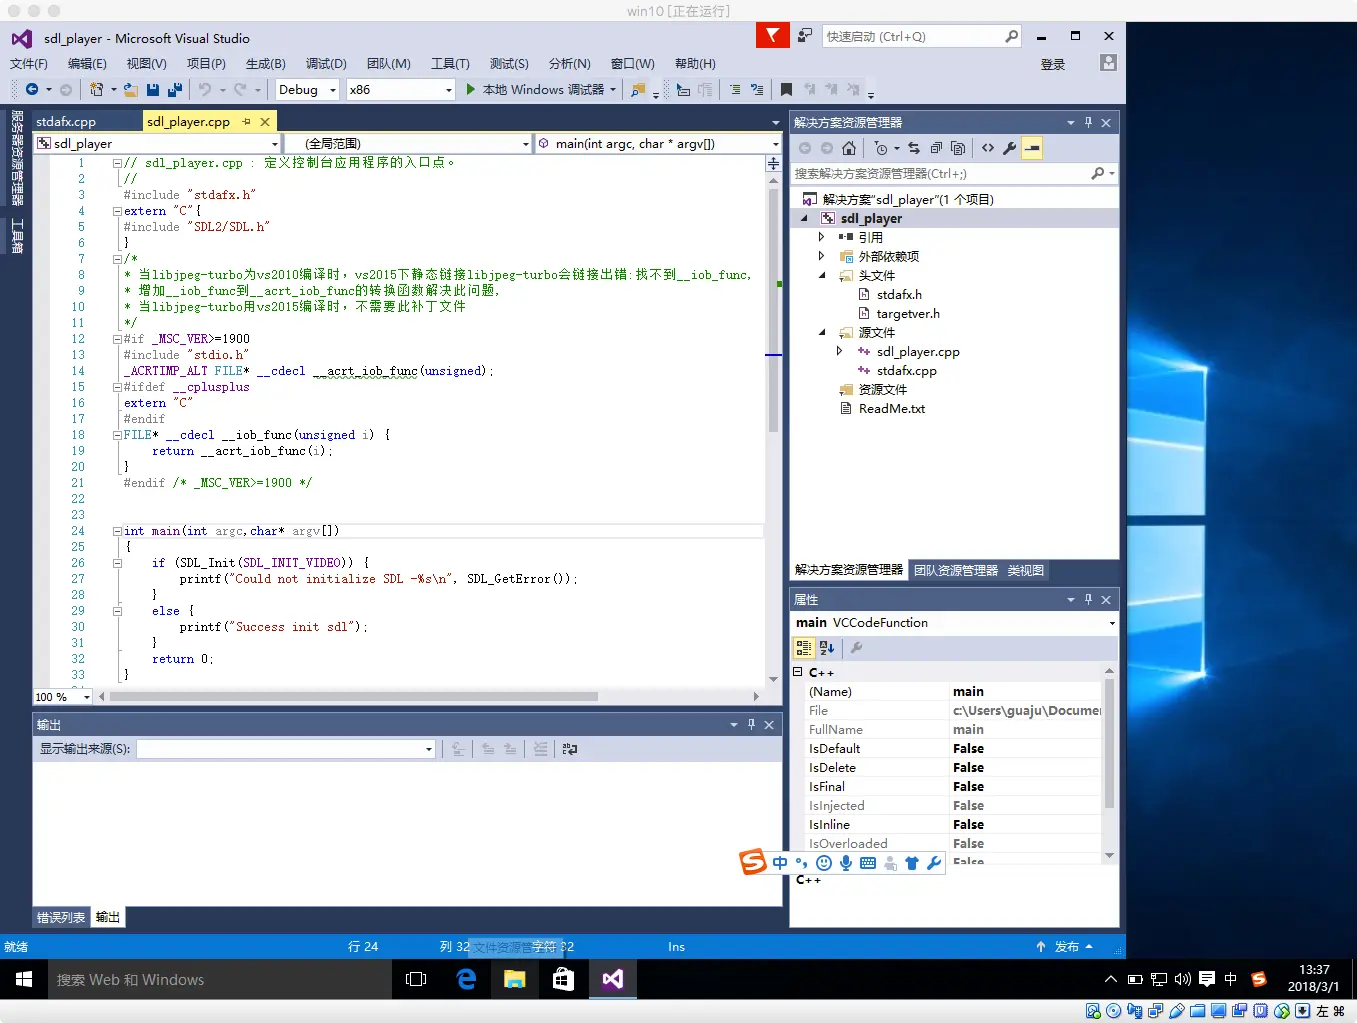
Task: Switch to the stdafx.cpp editor tab
Action: coord(66,122)
